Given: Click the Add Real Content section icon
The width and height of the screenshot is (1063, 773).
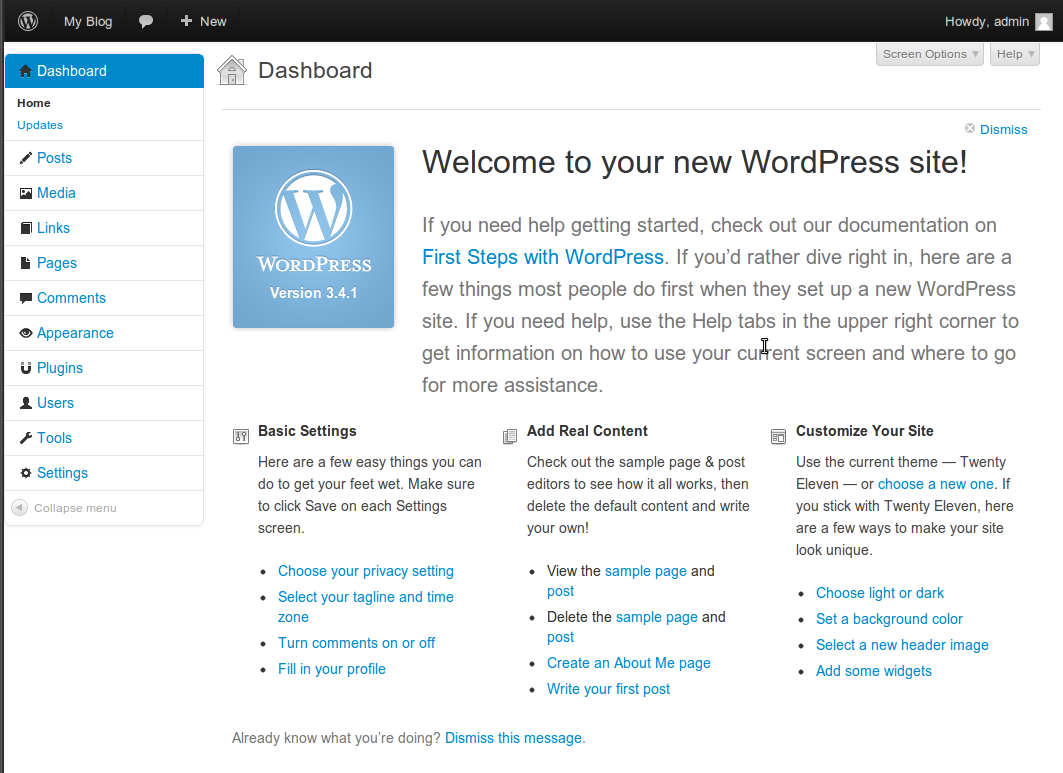Looking at the screenshot, I should pyautogui.click(x=510, y=436).
